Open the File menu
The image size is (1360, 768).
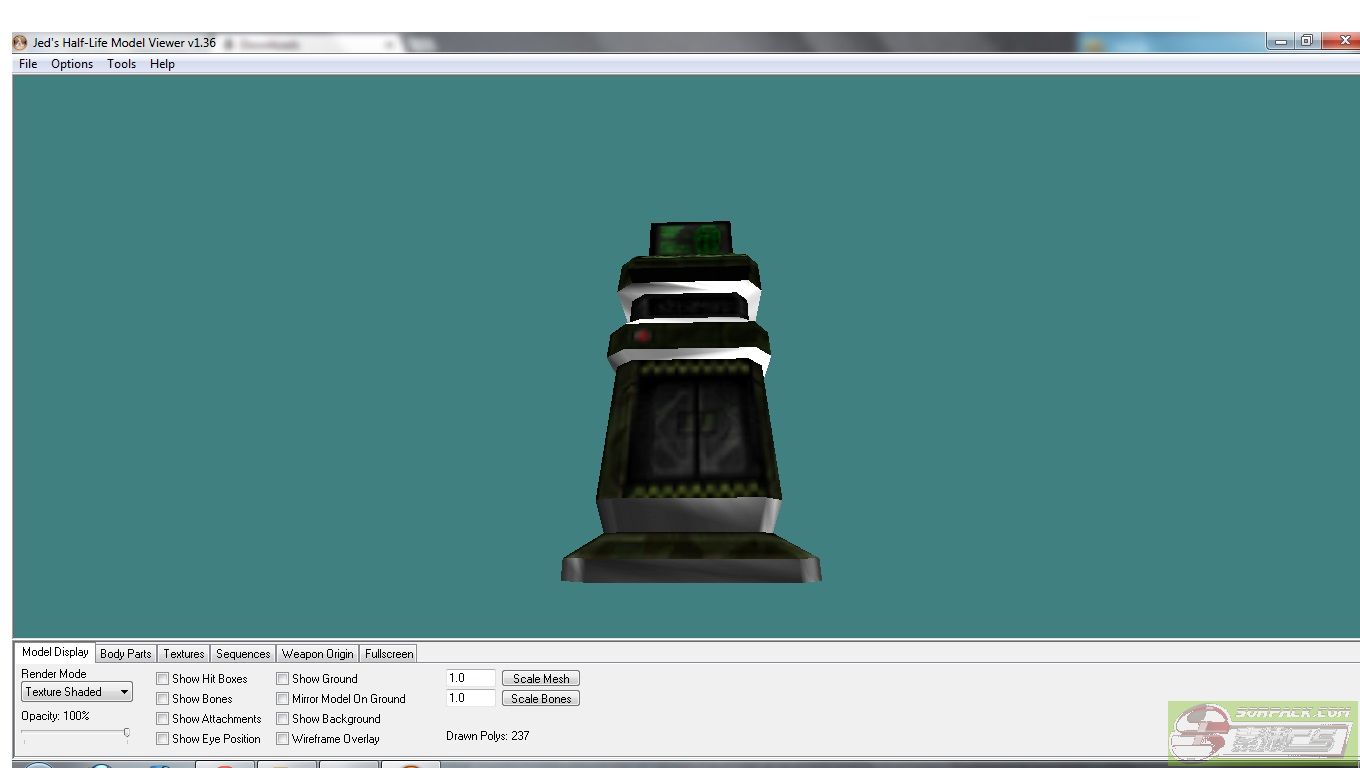coord(28,64)
